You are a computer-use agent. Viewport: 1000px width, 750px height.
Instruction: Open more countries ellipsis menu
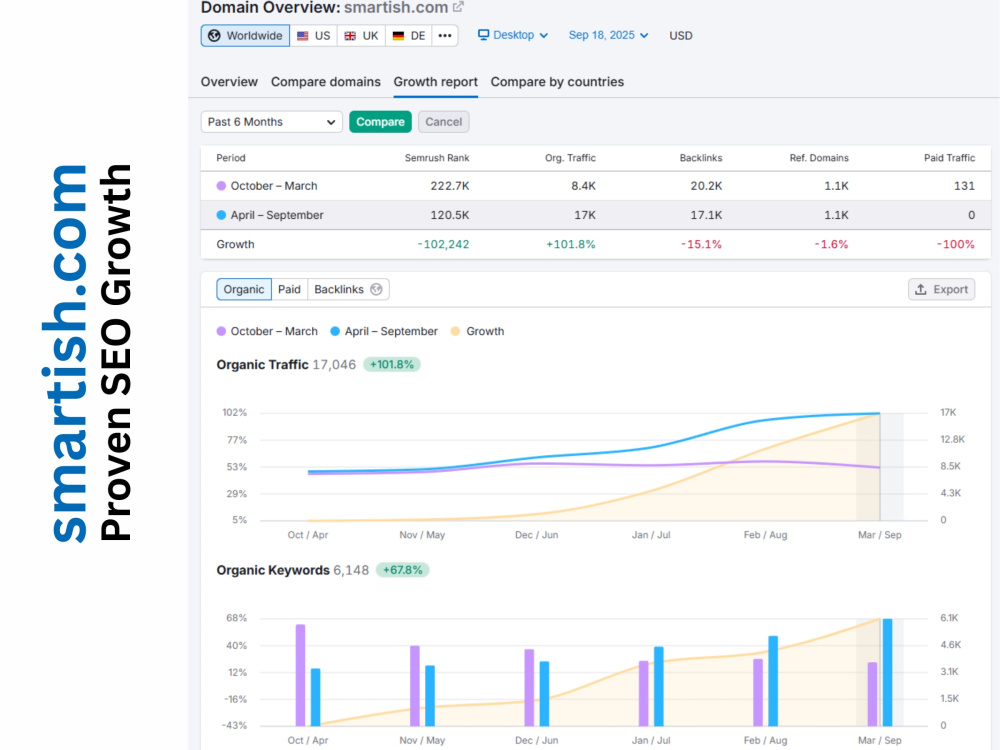point(445,36)
